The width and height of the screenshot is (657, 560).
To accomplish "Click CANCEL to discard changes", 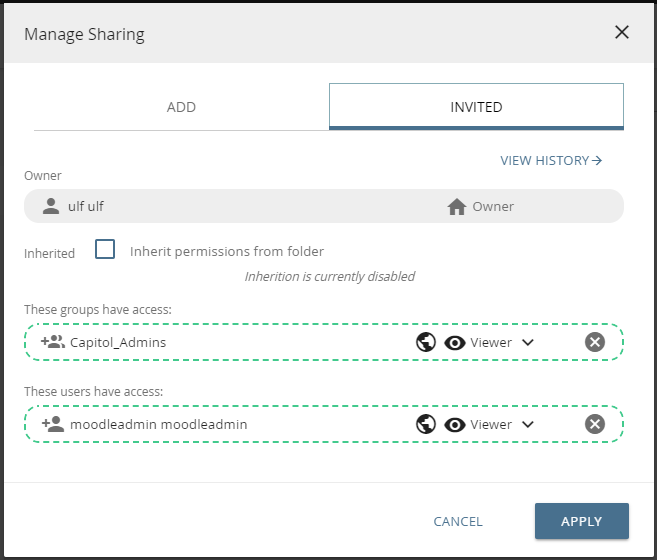I will click(x=458, y=521).
